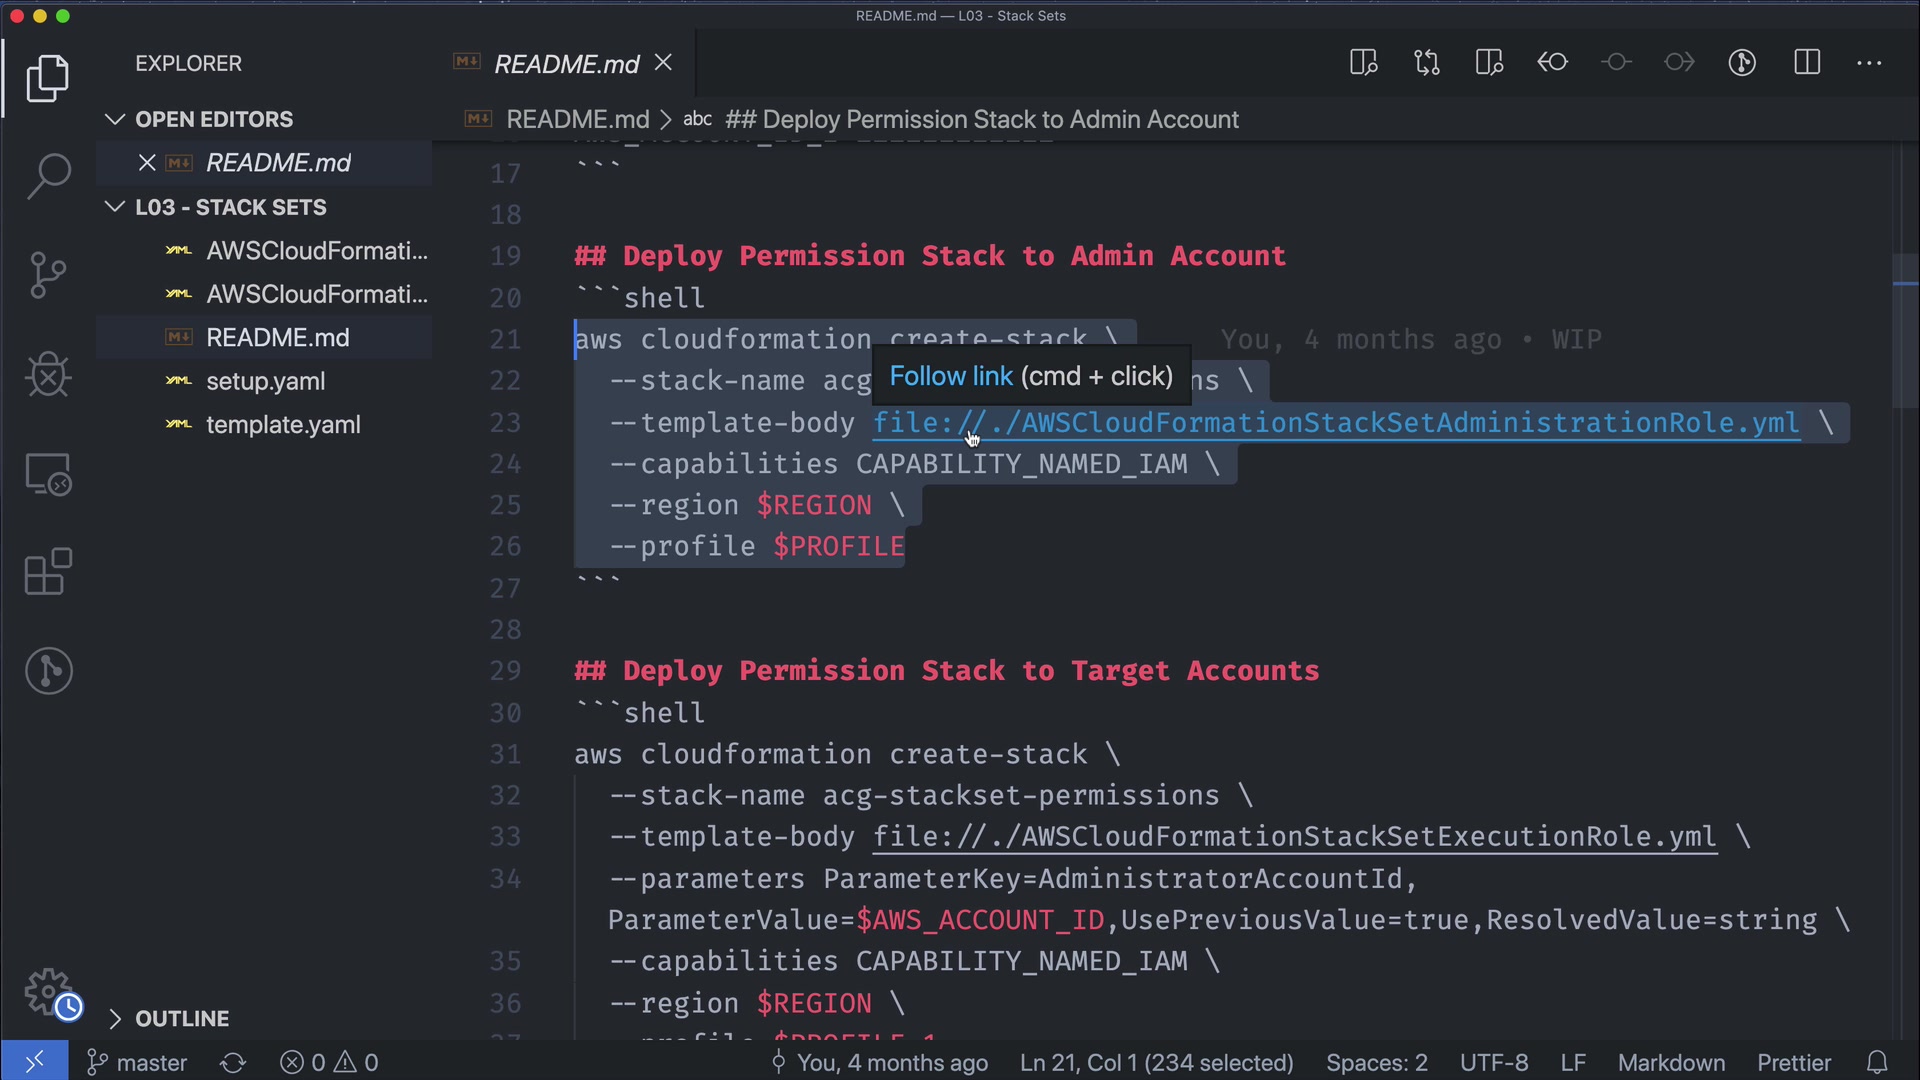1920x1080 pixels.
Task: Open the editor More Actions ellipsis menu
Action: coord(1869,63)
